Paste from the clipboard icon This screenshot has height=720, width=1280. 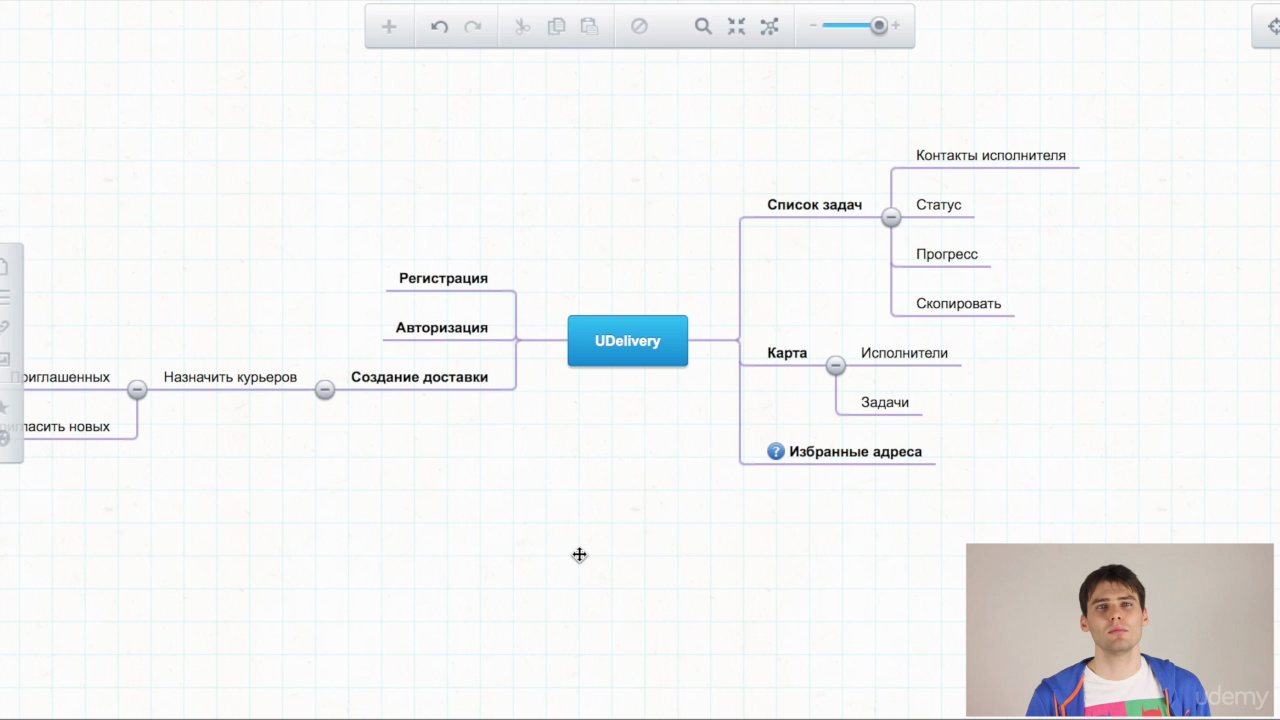(589, 27)
